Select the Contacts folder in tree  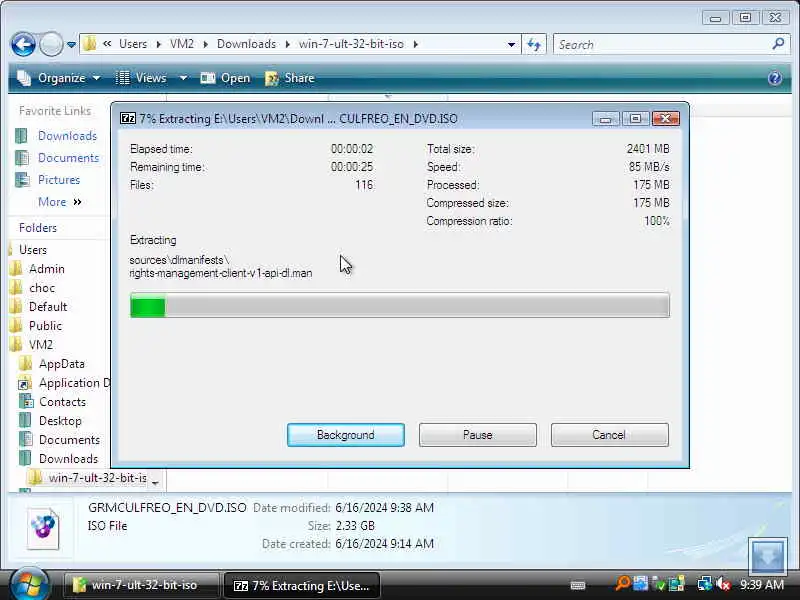click(x=62, y=402)
